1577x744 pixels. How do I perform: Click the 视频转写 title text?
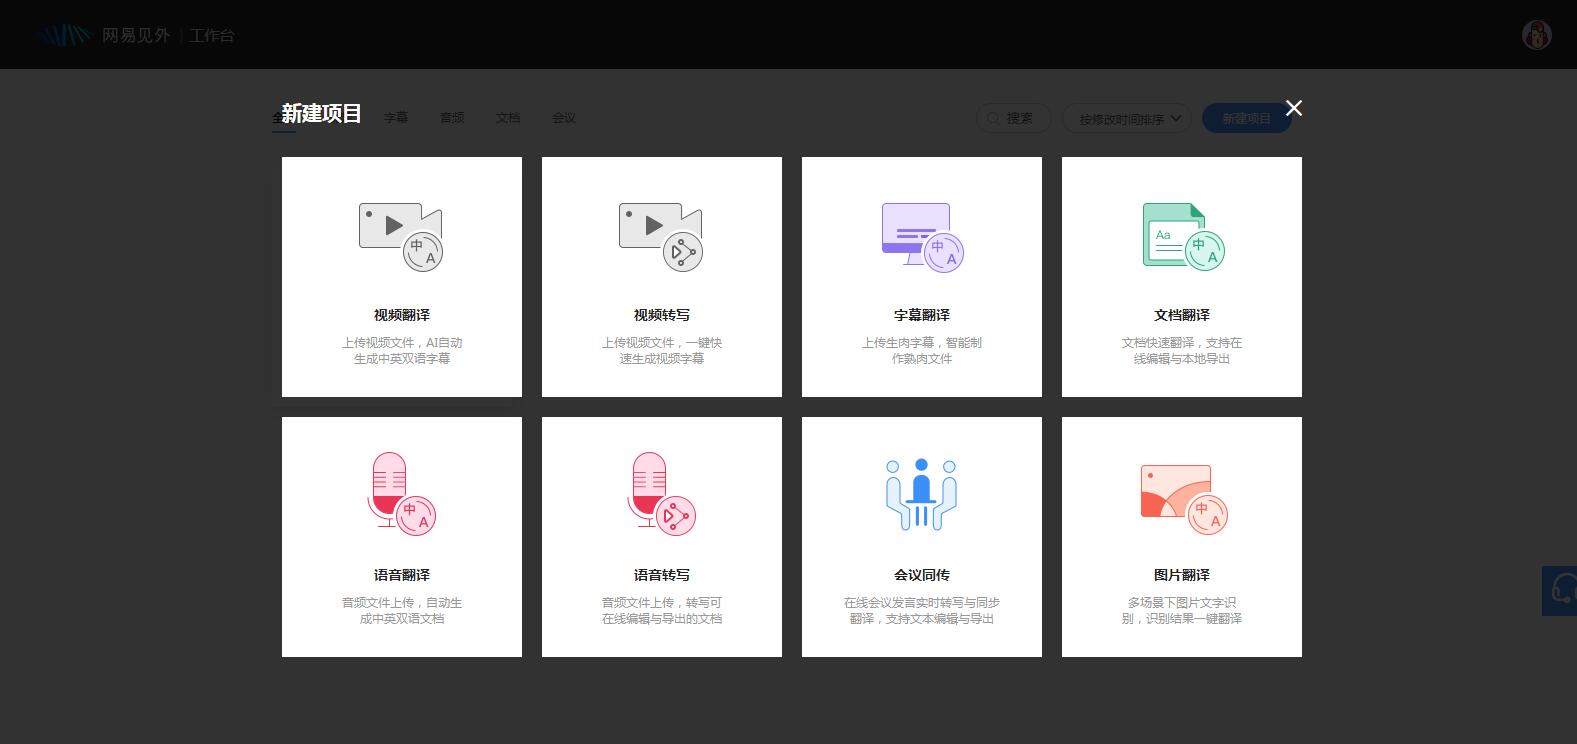[662, 315]
